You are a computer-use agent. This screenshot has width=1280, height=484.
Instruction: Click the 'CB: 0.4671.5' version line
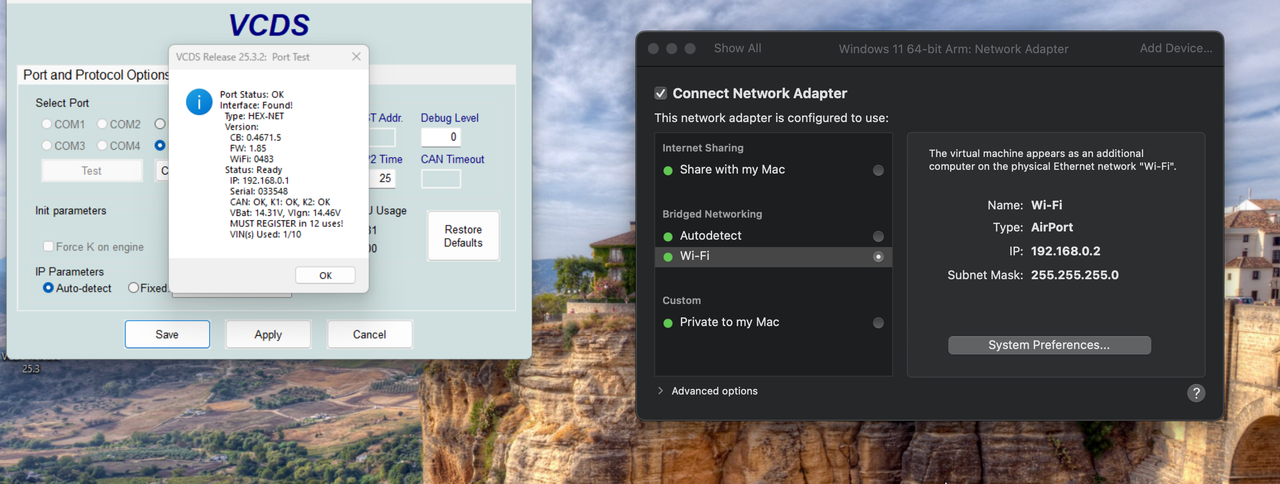pyautogui.click(x=255, y=137)
